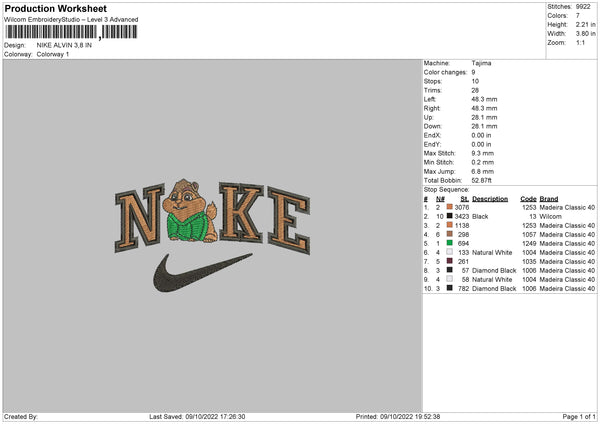Click the 'Page 1 of 1' footer
The width and height of the screenshot is (600, 424).
(579, 416)
